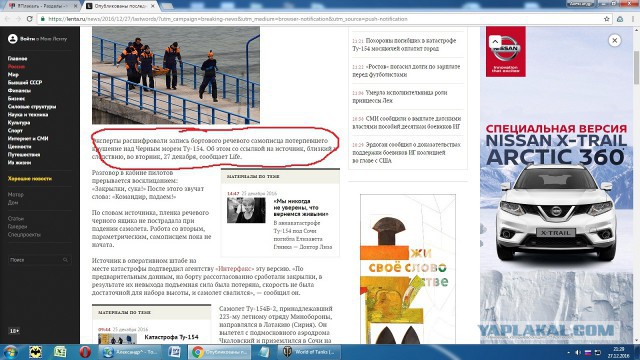Click the black-and-white portrait thumbnail in related materials
The width and height of the screenshot is (640, 360).
tap(246, 210)
